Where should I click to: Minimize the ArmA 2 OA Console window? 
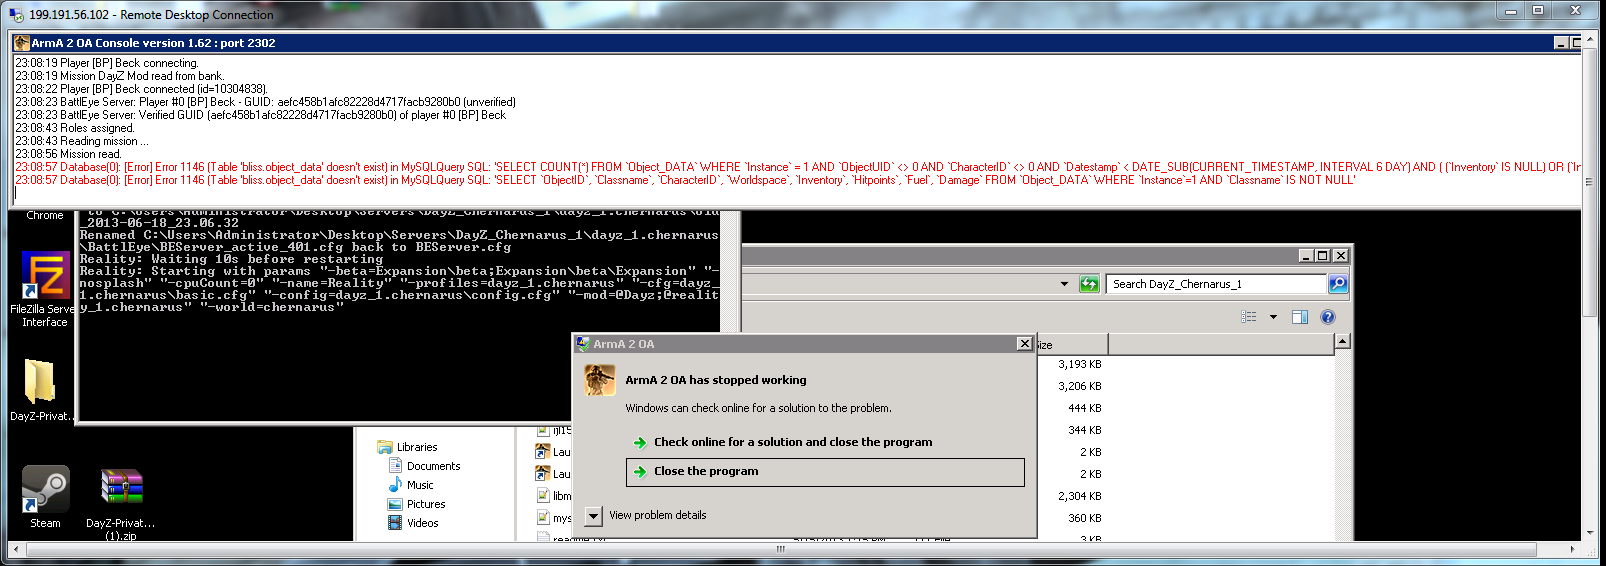(1561, 43)
